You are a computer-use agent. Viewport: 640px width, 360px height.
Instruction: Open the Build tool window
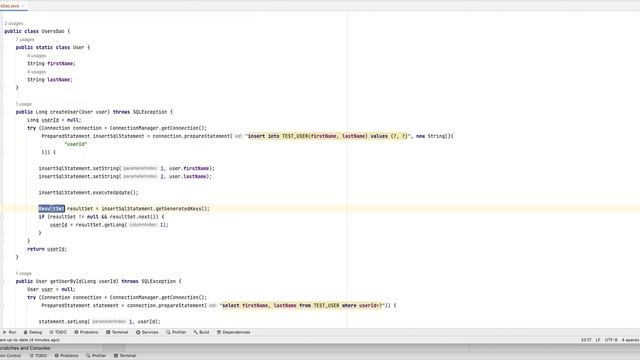(x=201, y=332)
